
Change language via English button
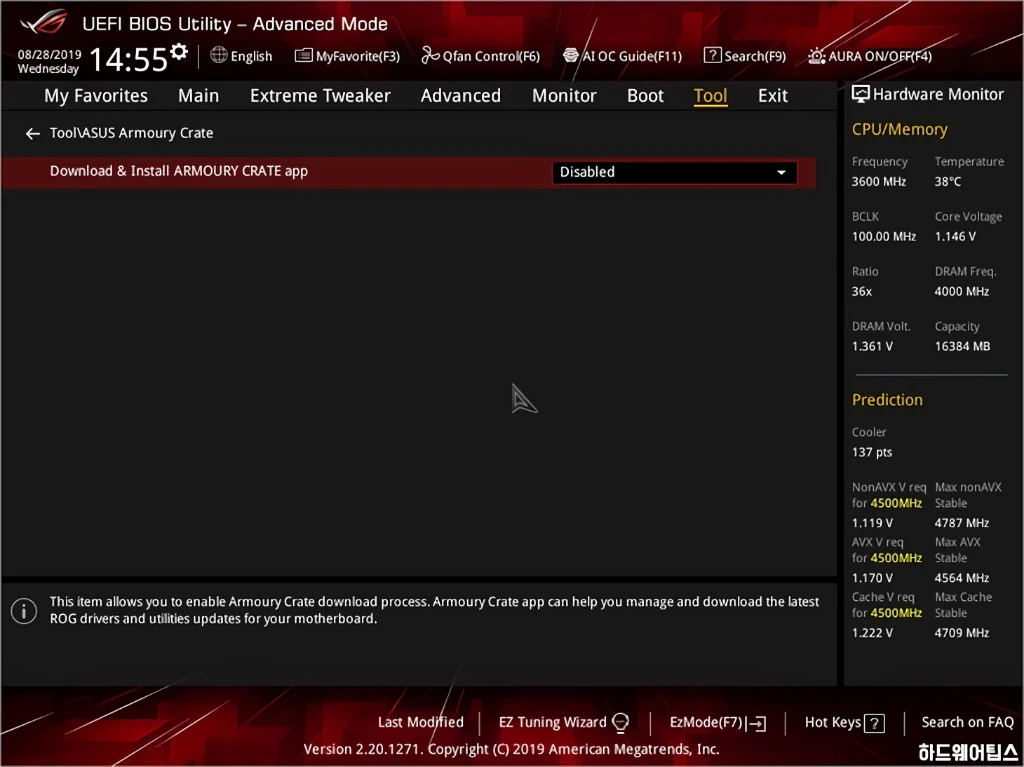pos(242,56)
